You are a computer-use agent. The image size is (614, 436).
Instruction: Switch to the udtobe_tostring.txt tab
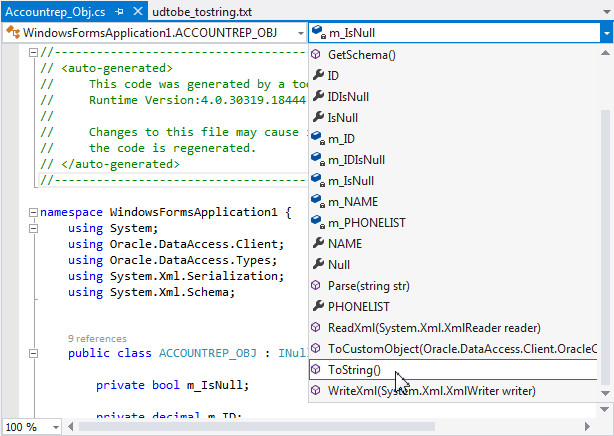(202, 12)
